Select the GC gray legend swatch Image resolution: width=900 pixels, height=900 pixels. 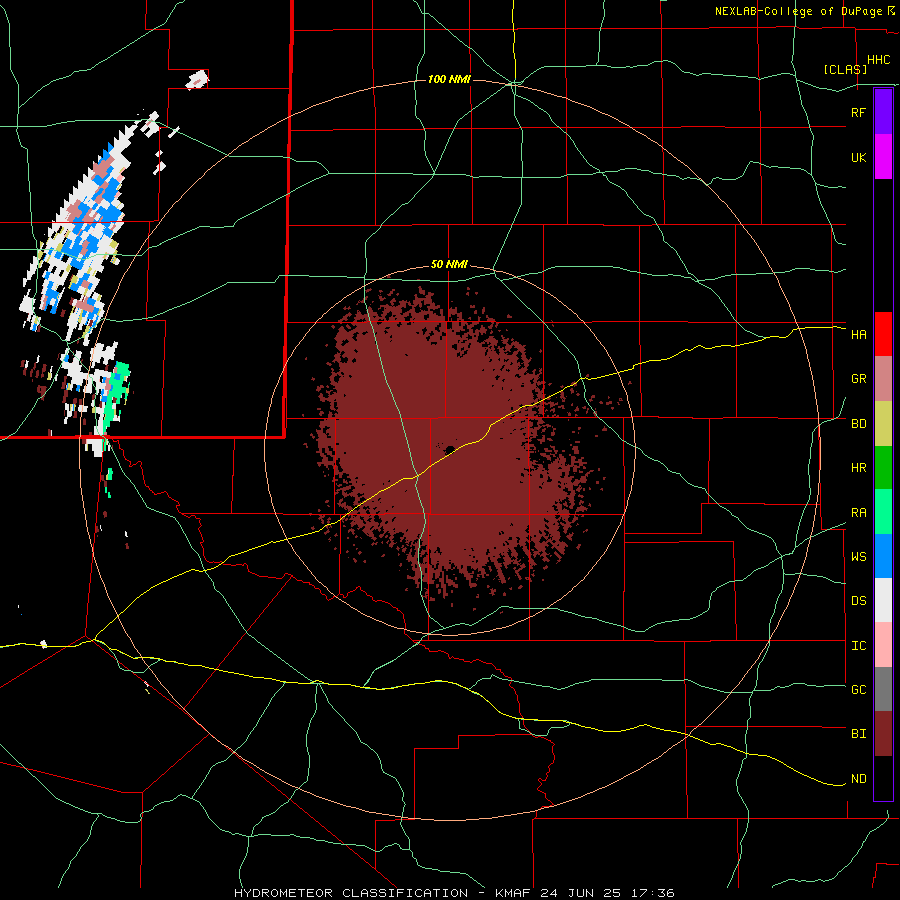(x=883, y=689)
